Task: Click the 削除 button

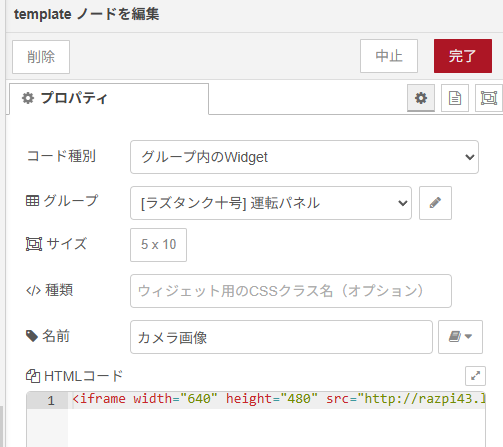Action: (41, 57)
